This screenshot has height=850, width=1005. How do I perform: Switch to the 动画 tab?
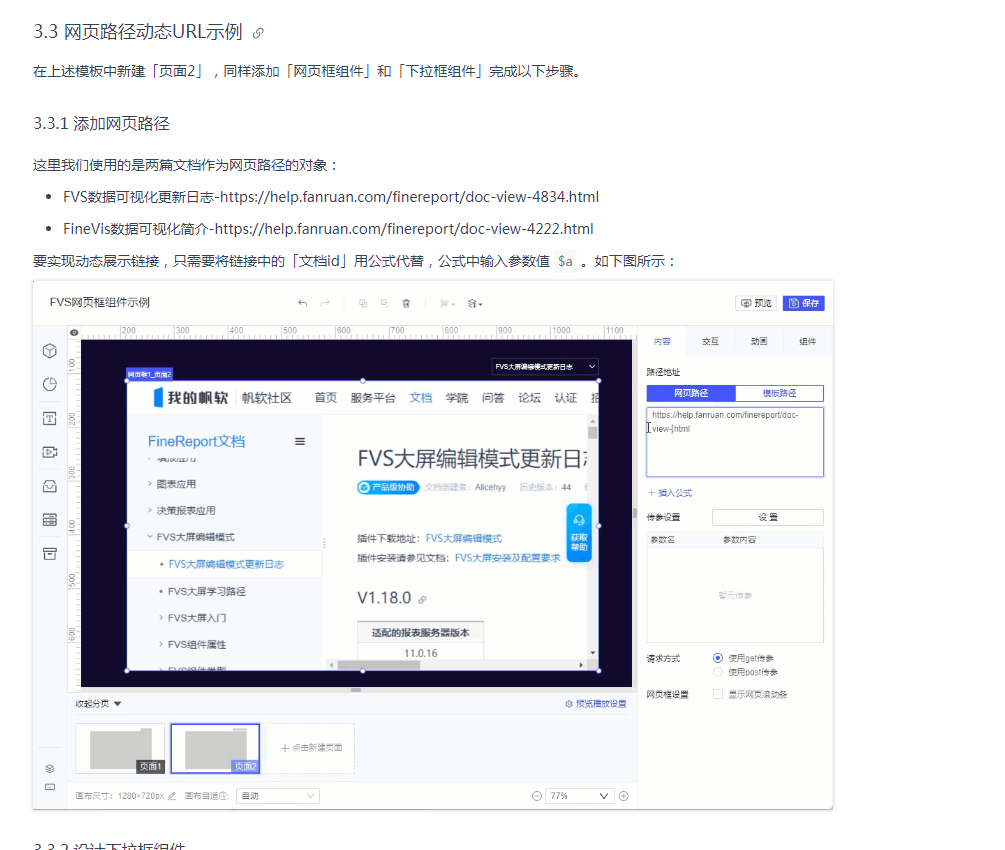759,342
